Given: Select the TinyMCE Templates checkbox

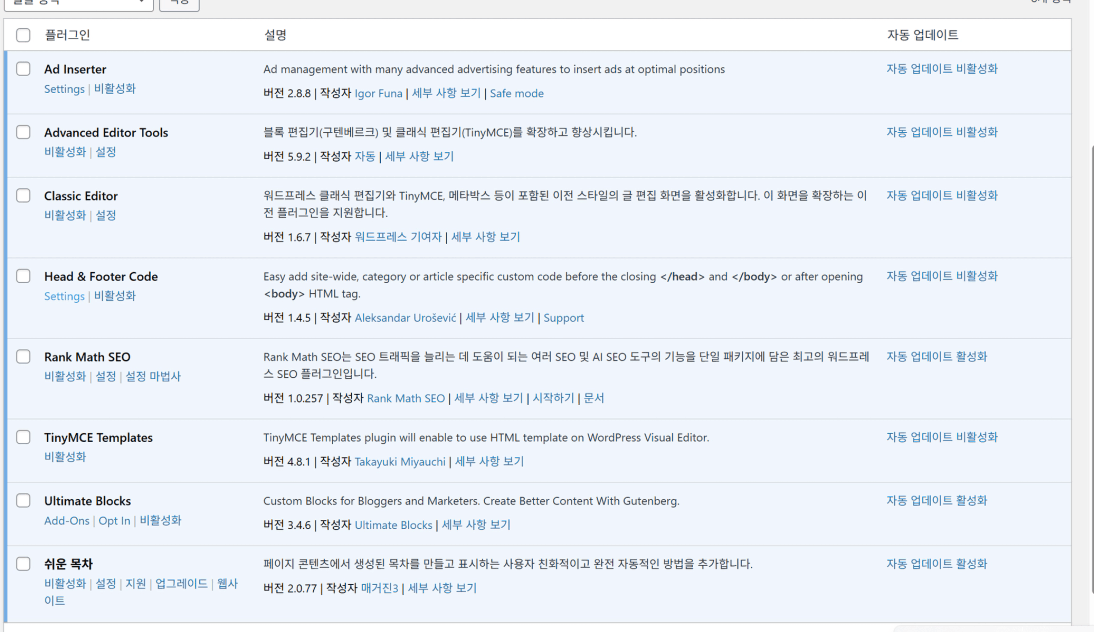Looking at the screenshot, I should (23, 437).
